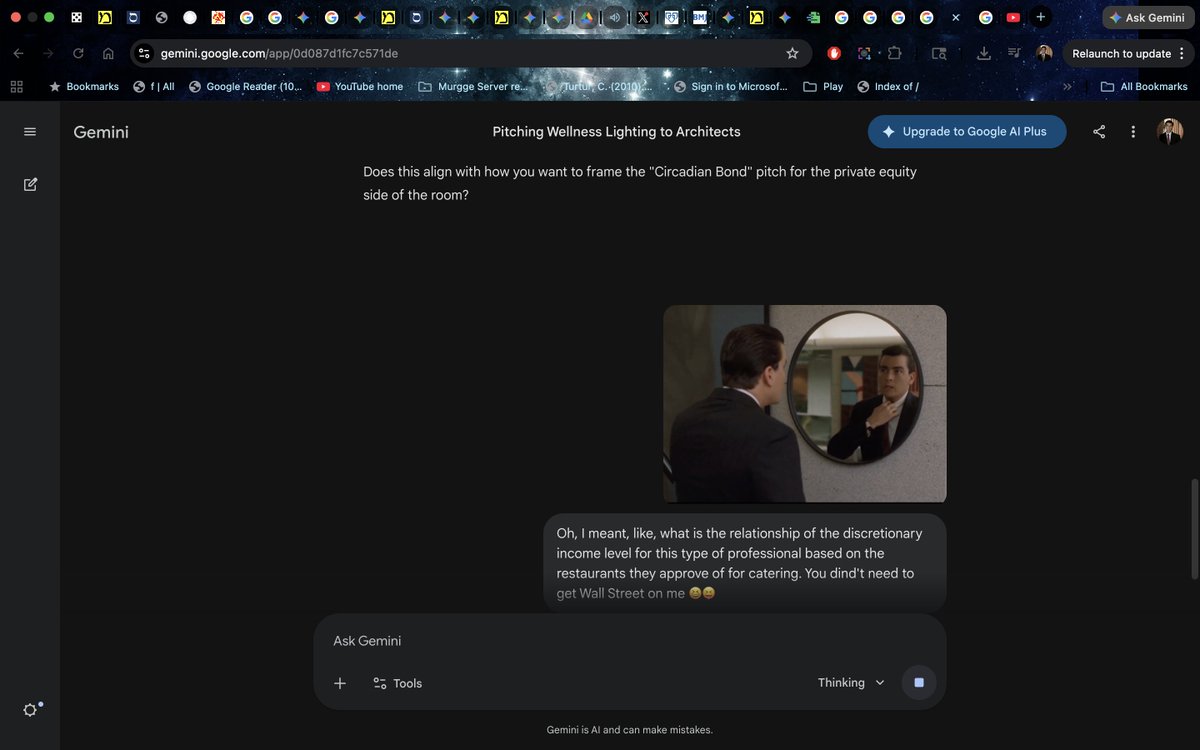Click Upgrade to Google AI Plus button
Image resolution: width=1200 pixels, height=750 pixels.
(x=967, y=131)
